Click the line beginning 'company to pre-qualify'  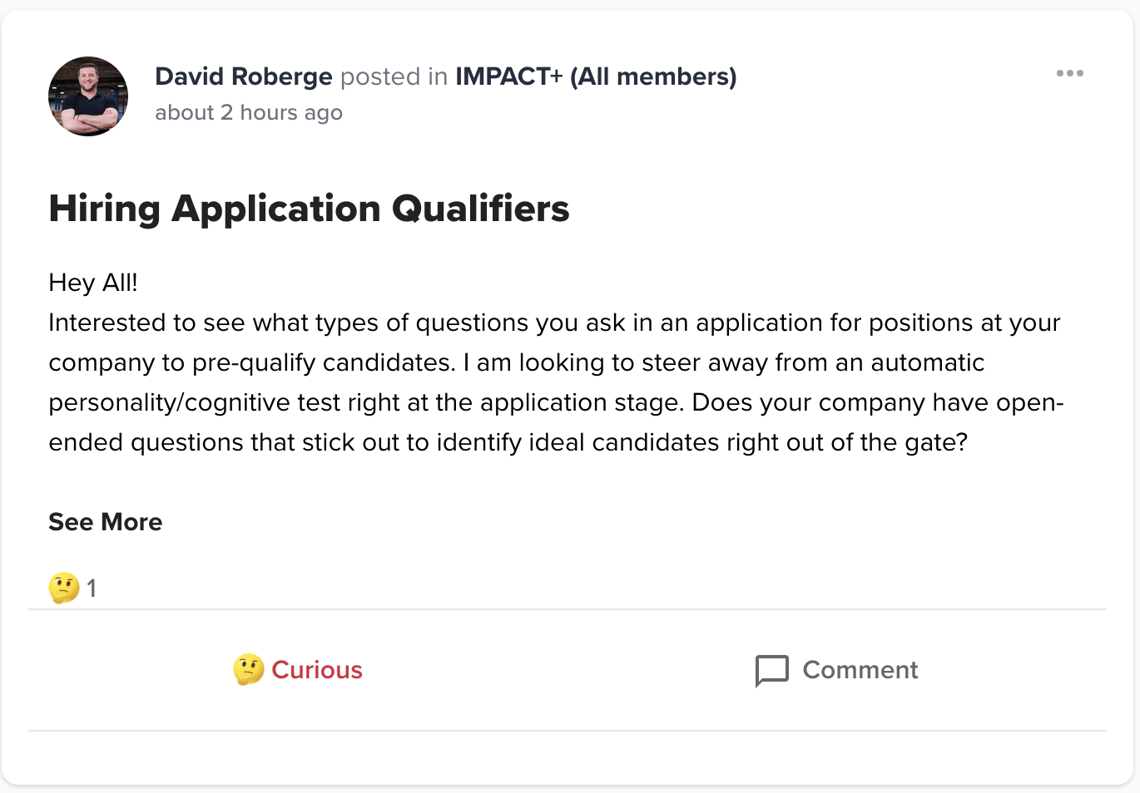click(516, 363)
